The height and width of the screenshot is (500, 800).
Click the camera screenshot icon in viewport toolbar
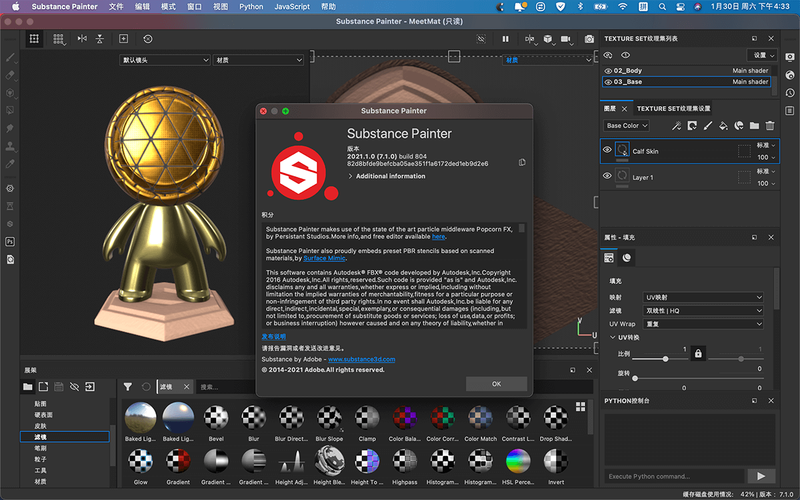pos(589,39)
